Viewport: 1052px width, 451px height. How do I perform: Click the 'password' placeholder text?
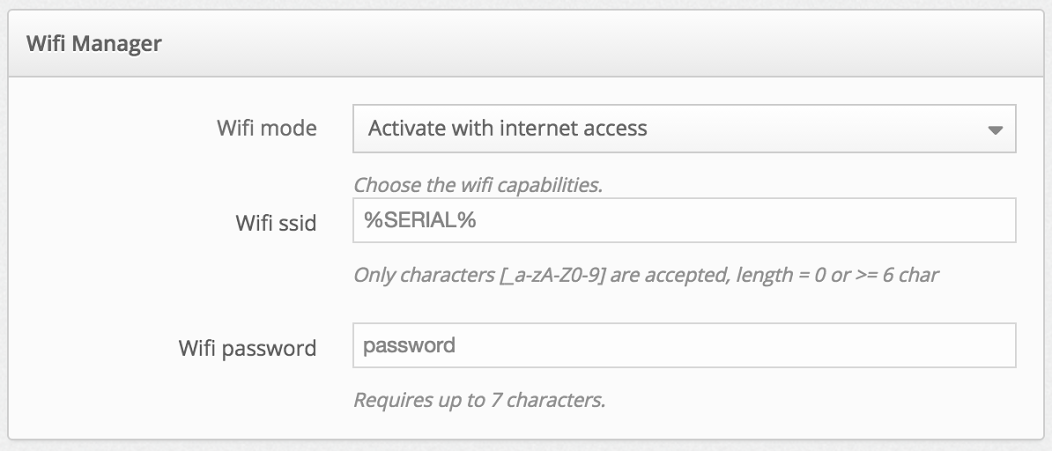409,346
